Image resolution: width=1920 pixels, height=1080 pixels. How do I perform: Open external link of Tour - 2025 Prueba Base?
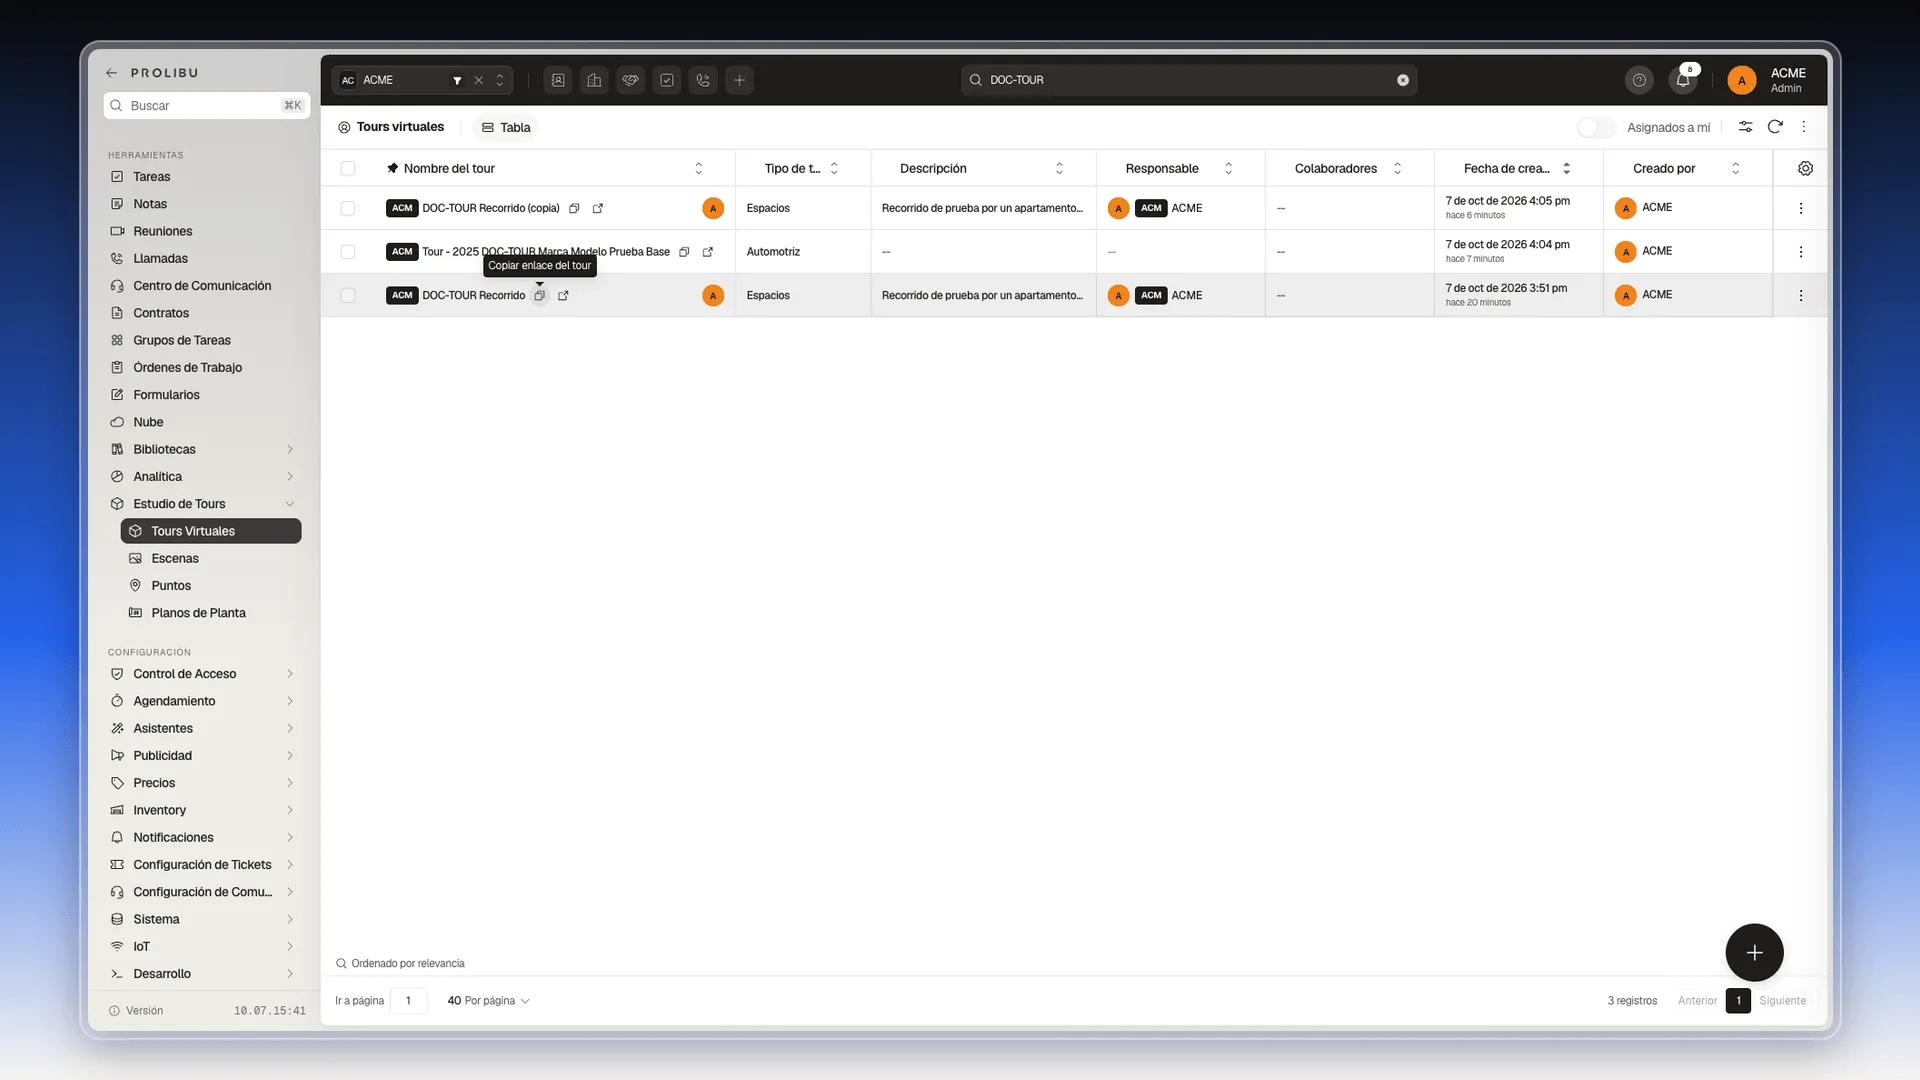click(x=708, y=252)
